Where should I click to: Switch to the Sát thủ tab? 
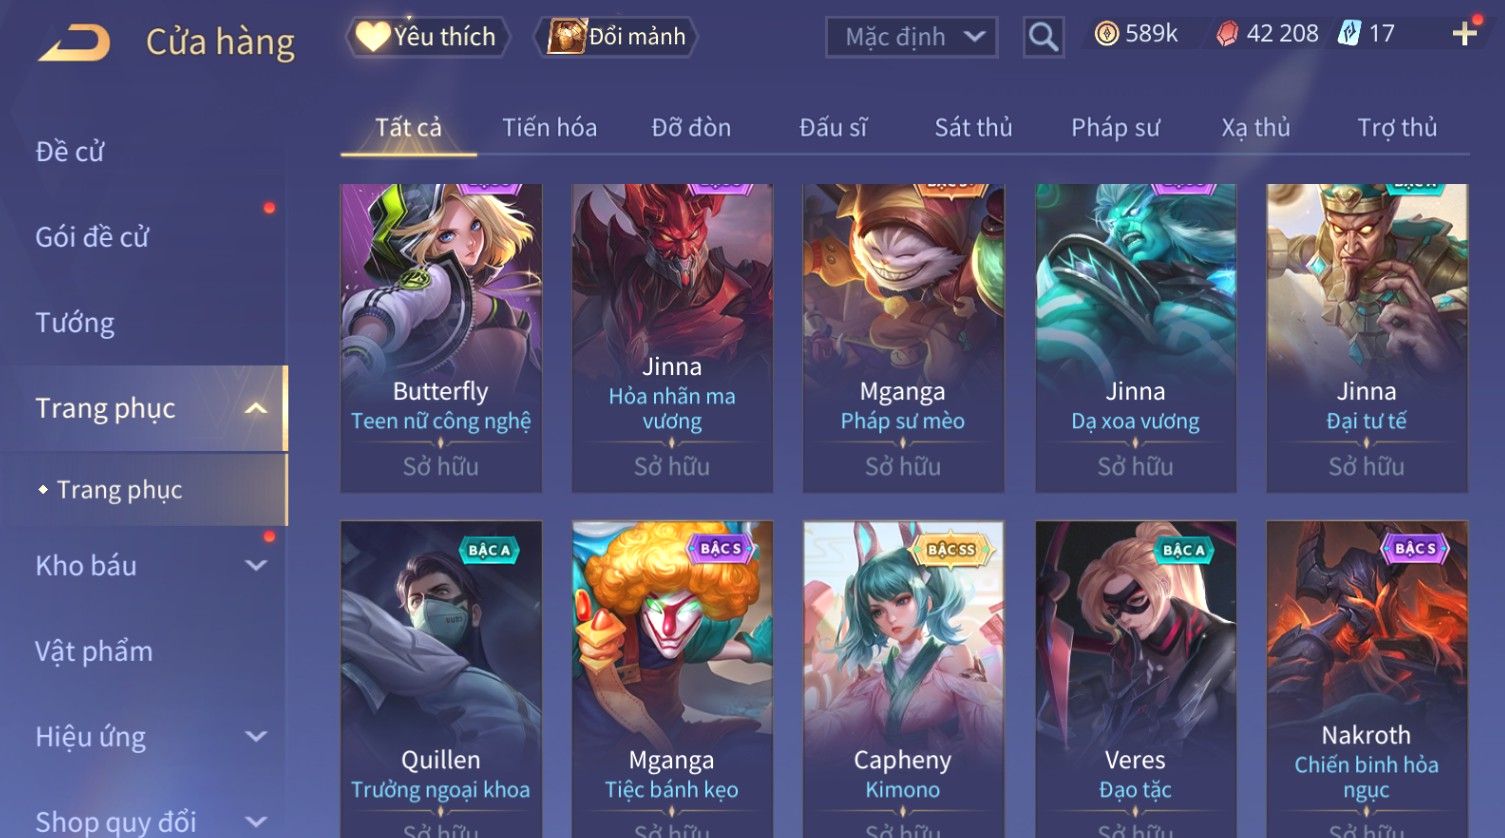pyautogui.click(x=973, y=128)
